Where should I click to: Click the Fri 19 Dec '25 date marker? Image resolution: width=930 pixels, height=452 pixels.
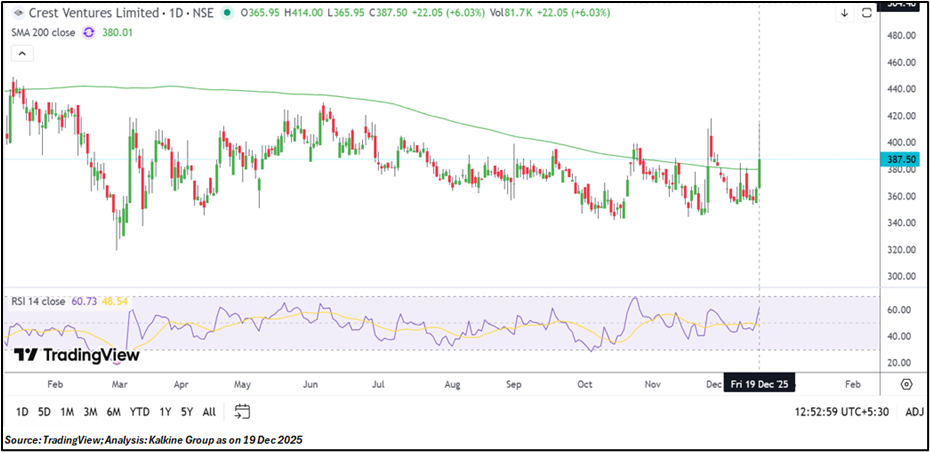(760, 384)
